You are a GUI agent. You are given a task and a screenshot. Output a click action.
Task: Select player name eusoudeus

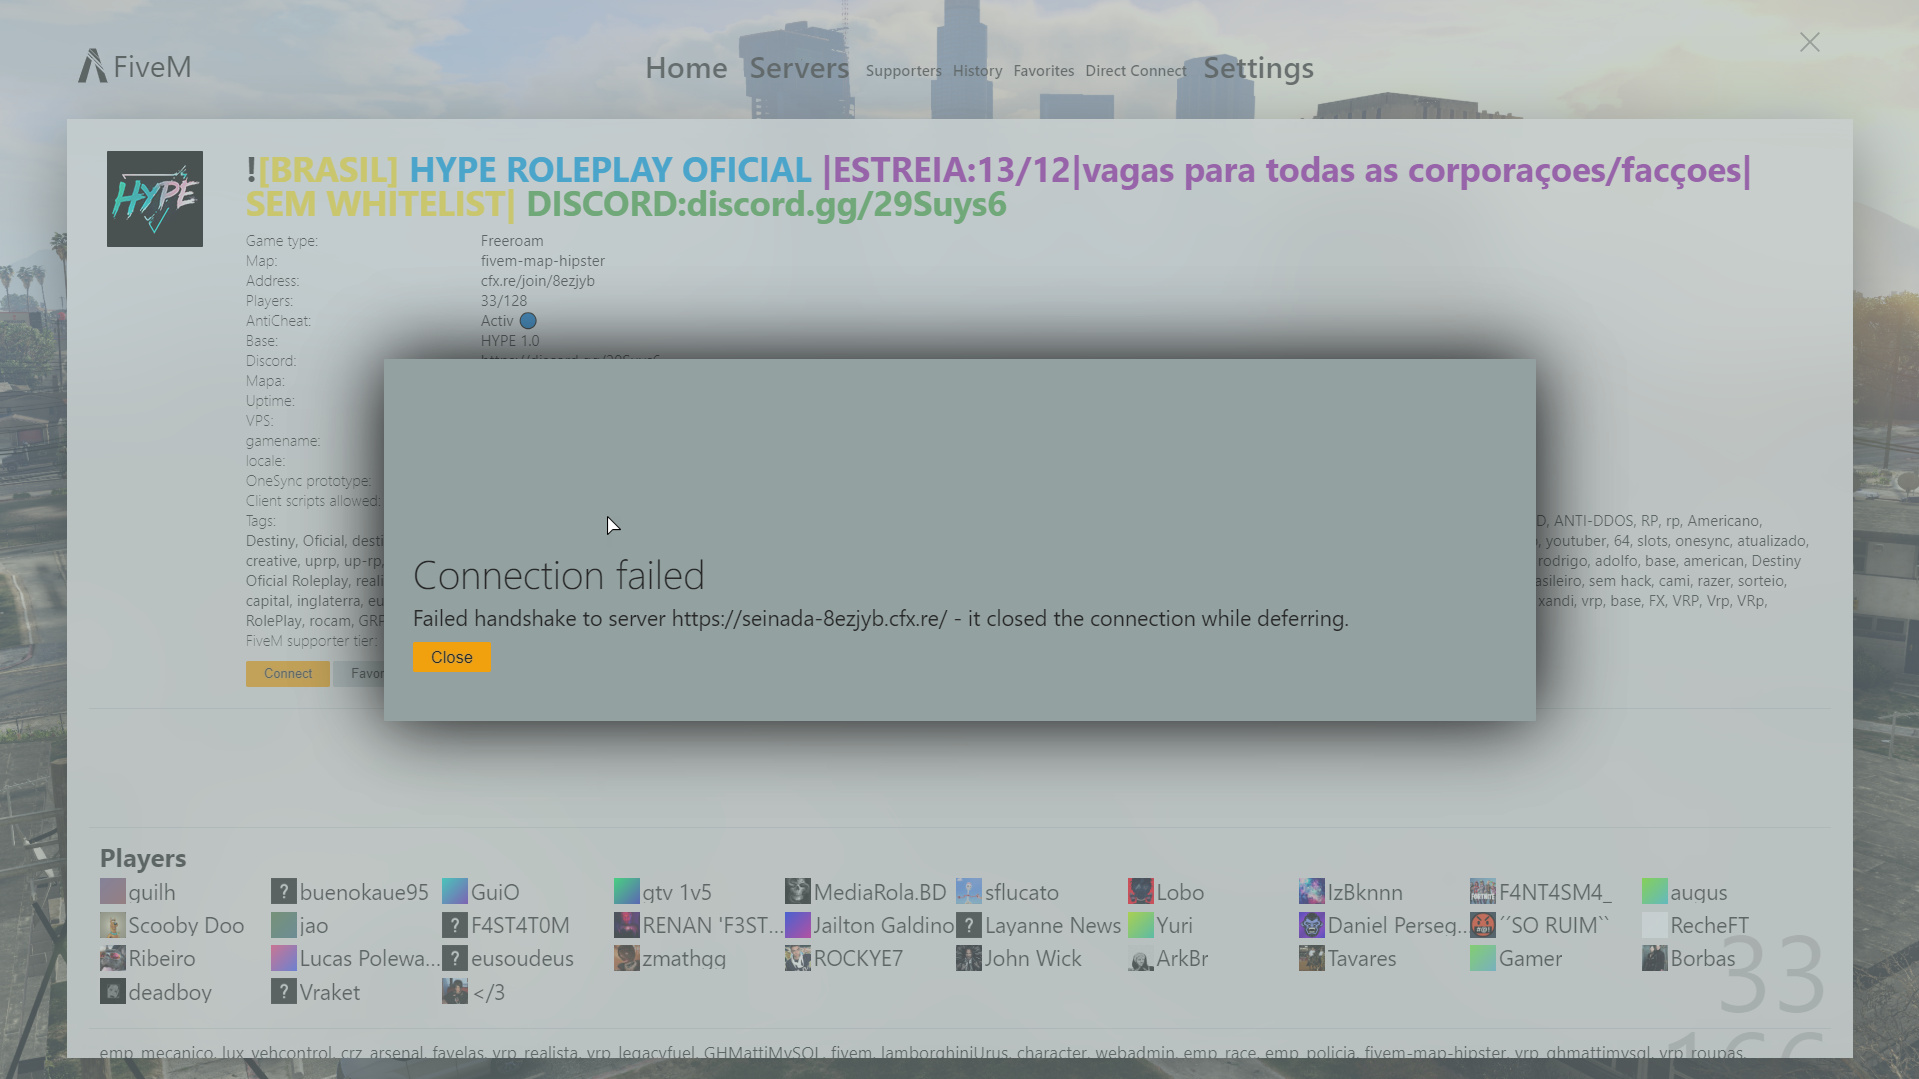pos(522,959)
